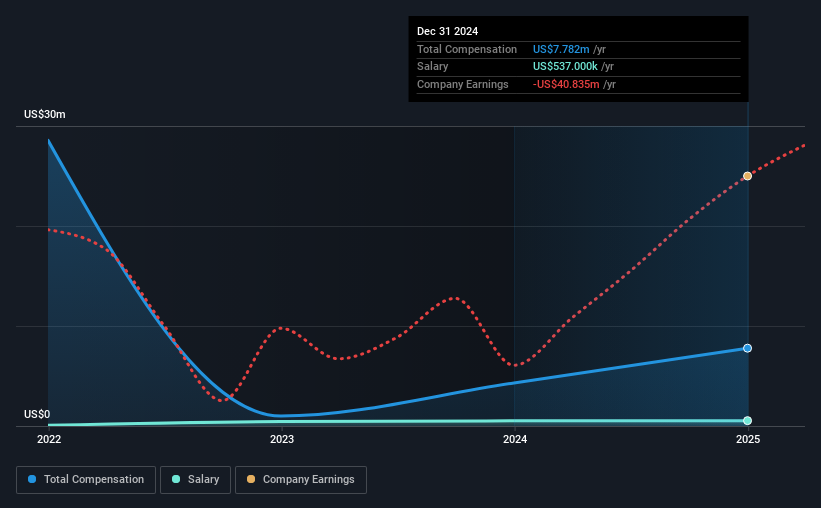The image size is (821, 508).
Task: Select the teal Salary data point at 2025
Action: (747, 421)
